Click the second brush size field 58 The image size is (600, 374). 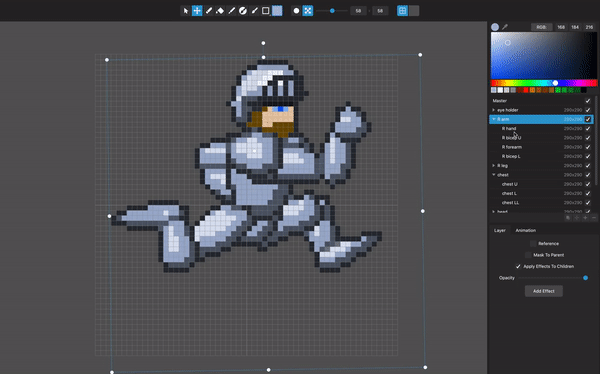tap(380, 11)
